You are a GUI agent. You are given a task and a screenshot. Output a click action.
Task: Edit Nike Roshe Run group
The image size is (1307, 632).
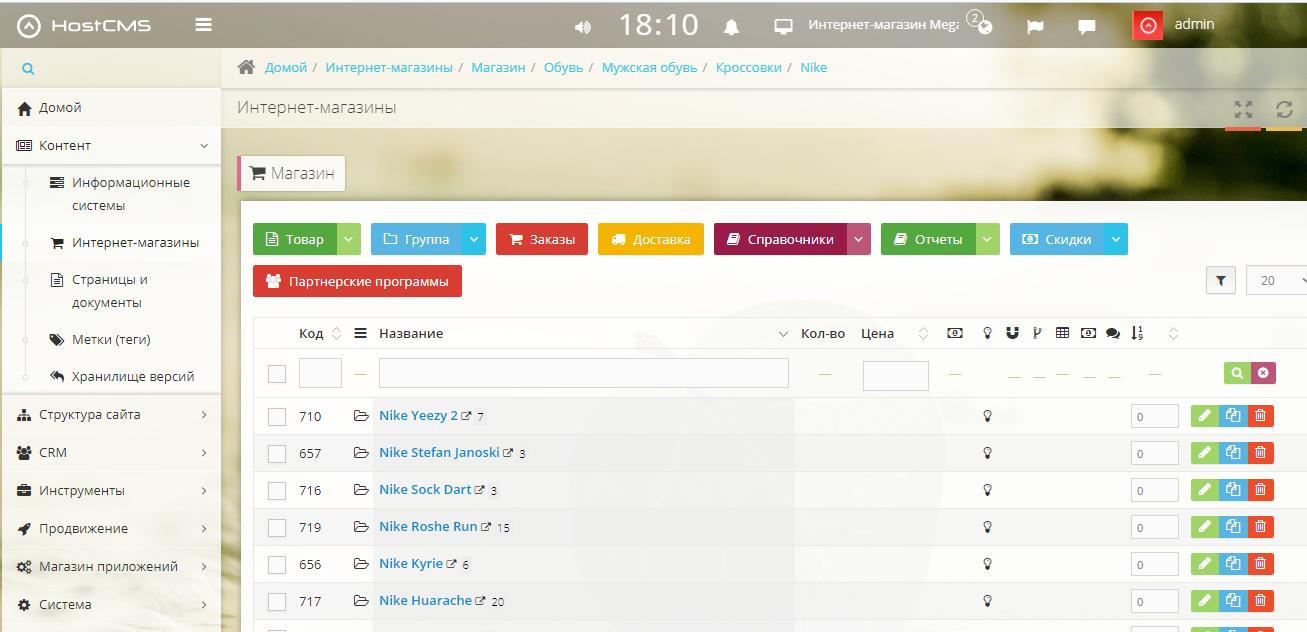(x=1205, y=526)
